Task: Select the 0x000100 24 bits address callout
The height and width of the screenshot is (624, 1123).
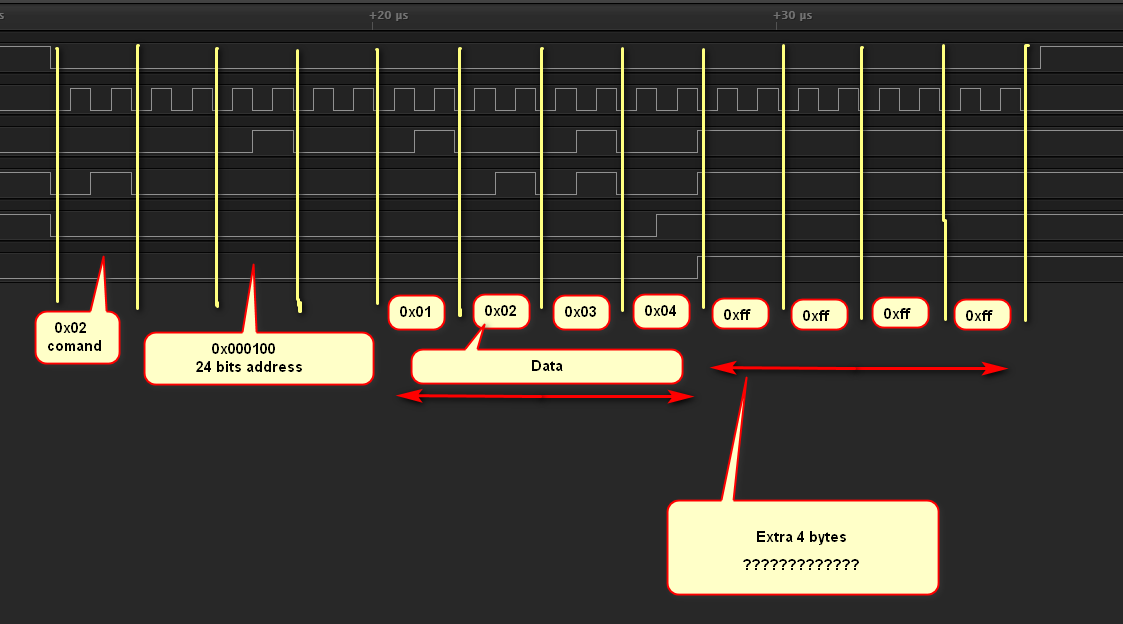Action: tap(258, 358)
